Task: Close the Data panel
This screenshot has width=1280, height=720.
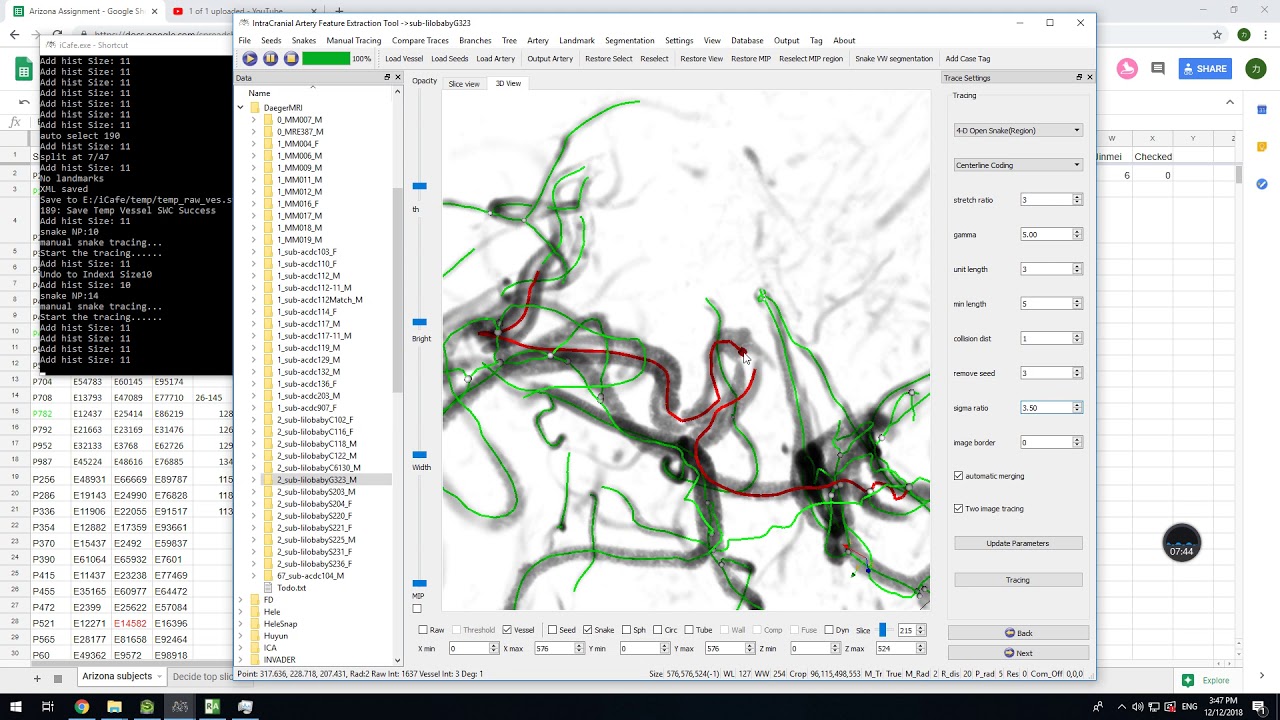Action: click(397, 78)
